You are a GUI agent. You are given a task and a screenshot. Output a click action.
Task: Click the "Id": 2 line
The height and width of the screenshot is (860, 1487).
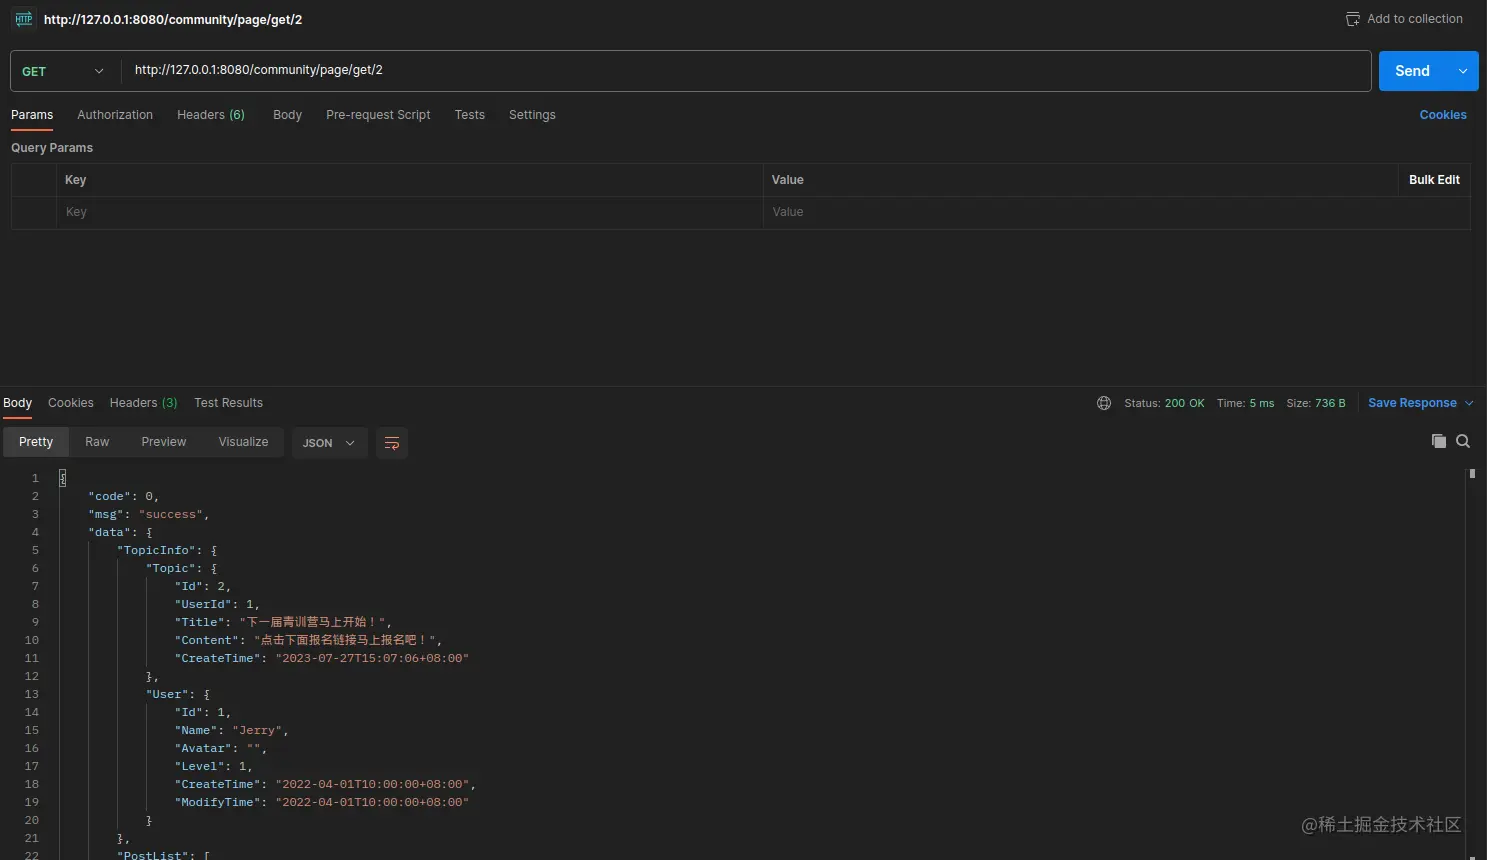click(203, 586)
